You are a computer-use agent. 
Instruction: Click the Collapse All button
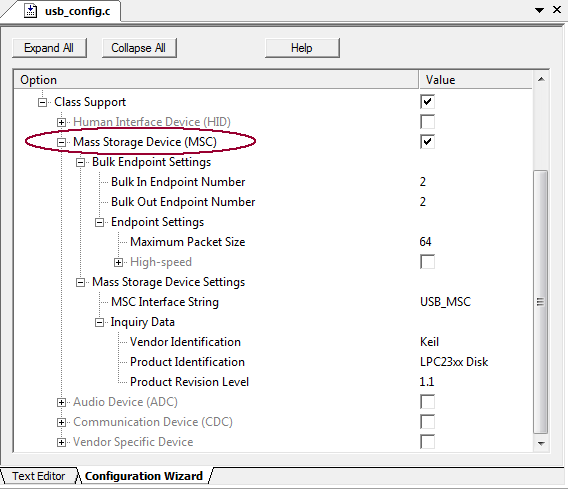point(139,48)
